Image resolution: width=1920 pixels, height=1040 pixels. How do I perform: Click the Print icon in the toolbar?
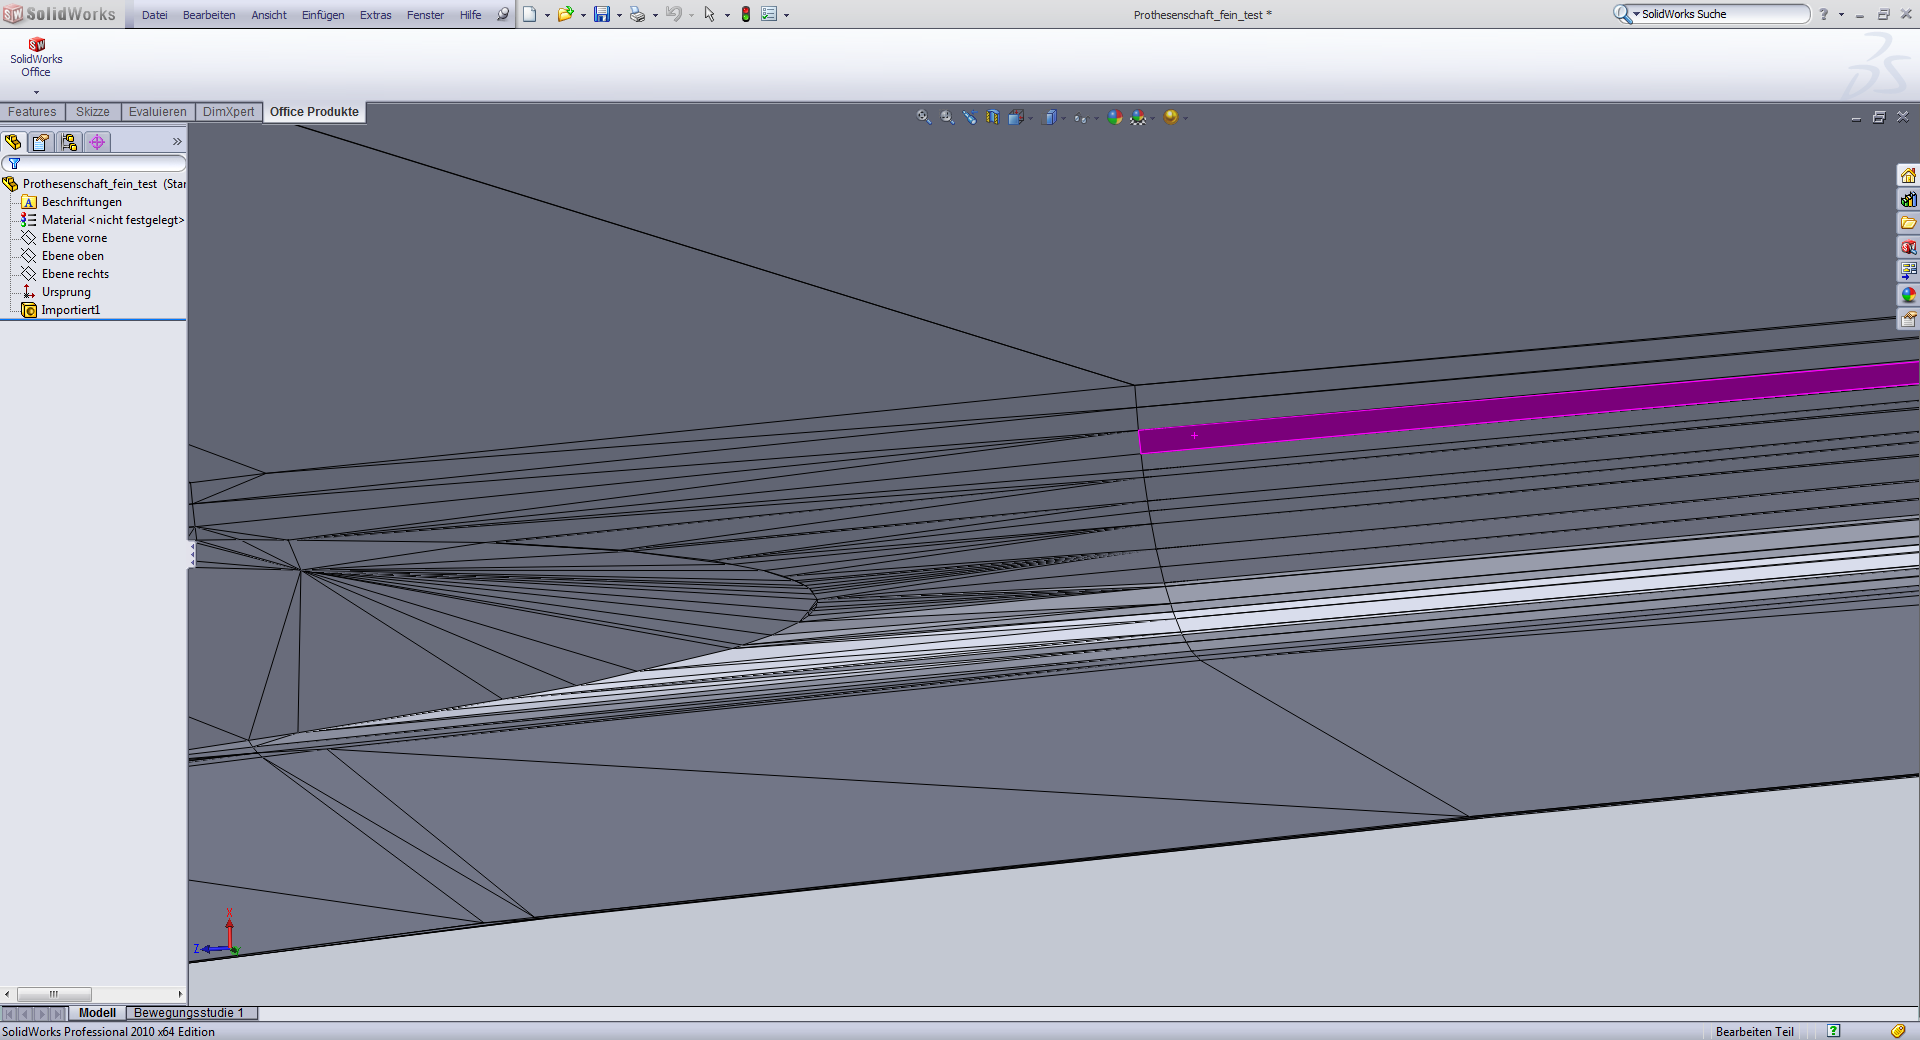coord(637,14)
